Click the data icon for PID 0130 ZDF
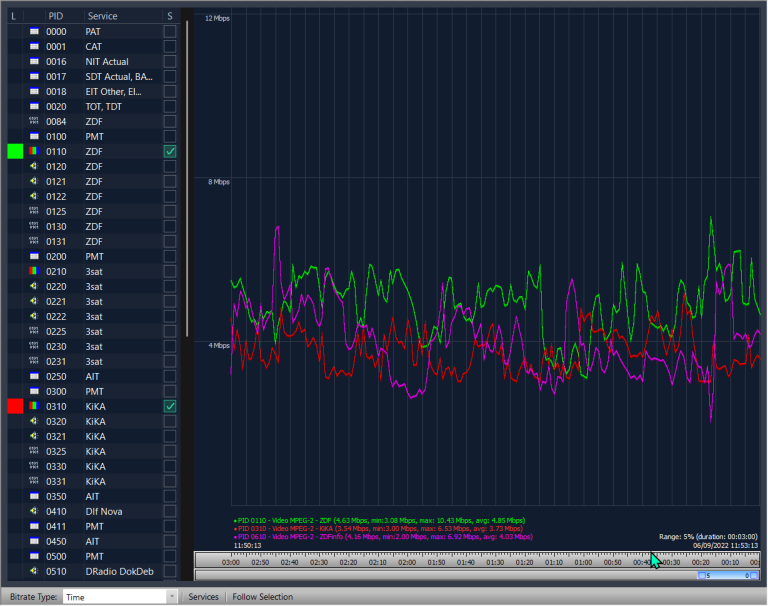 [x=34, y=226]
